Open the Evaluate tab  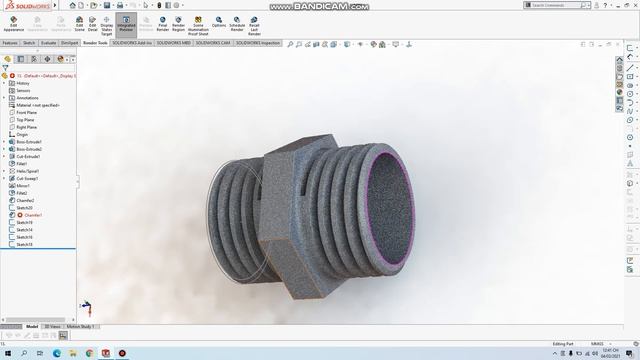[x=48, y=43]
